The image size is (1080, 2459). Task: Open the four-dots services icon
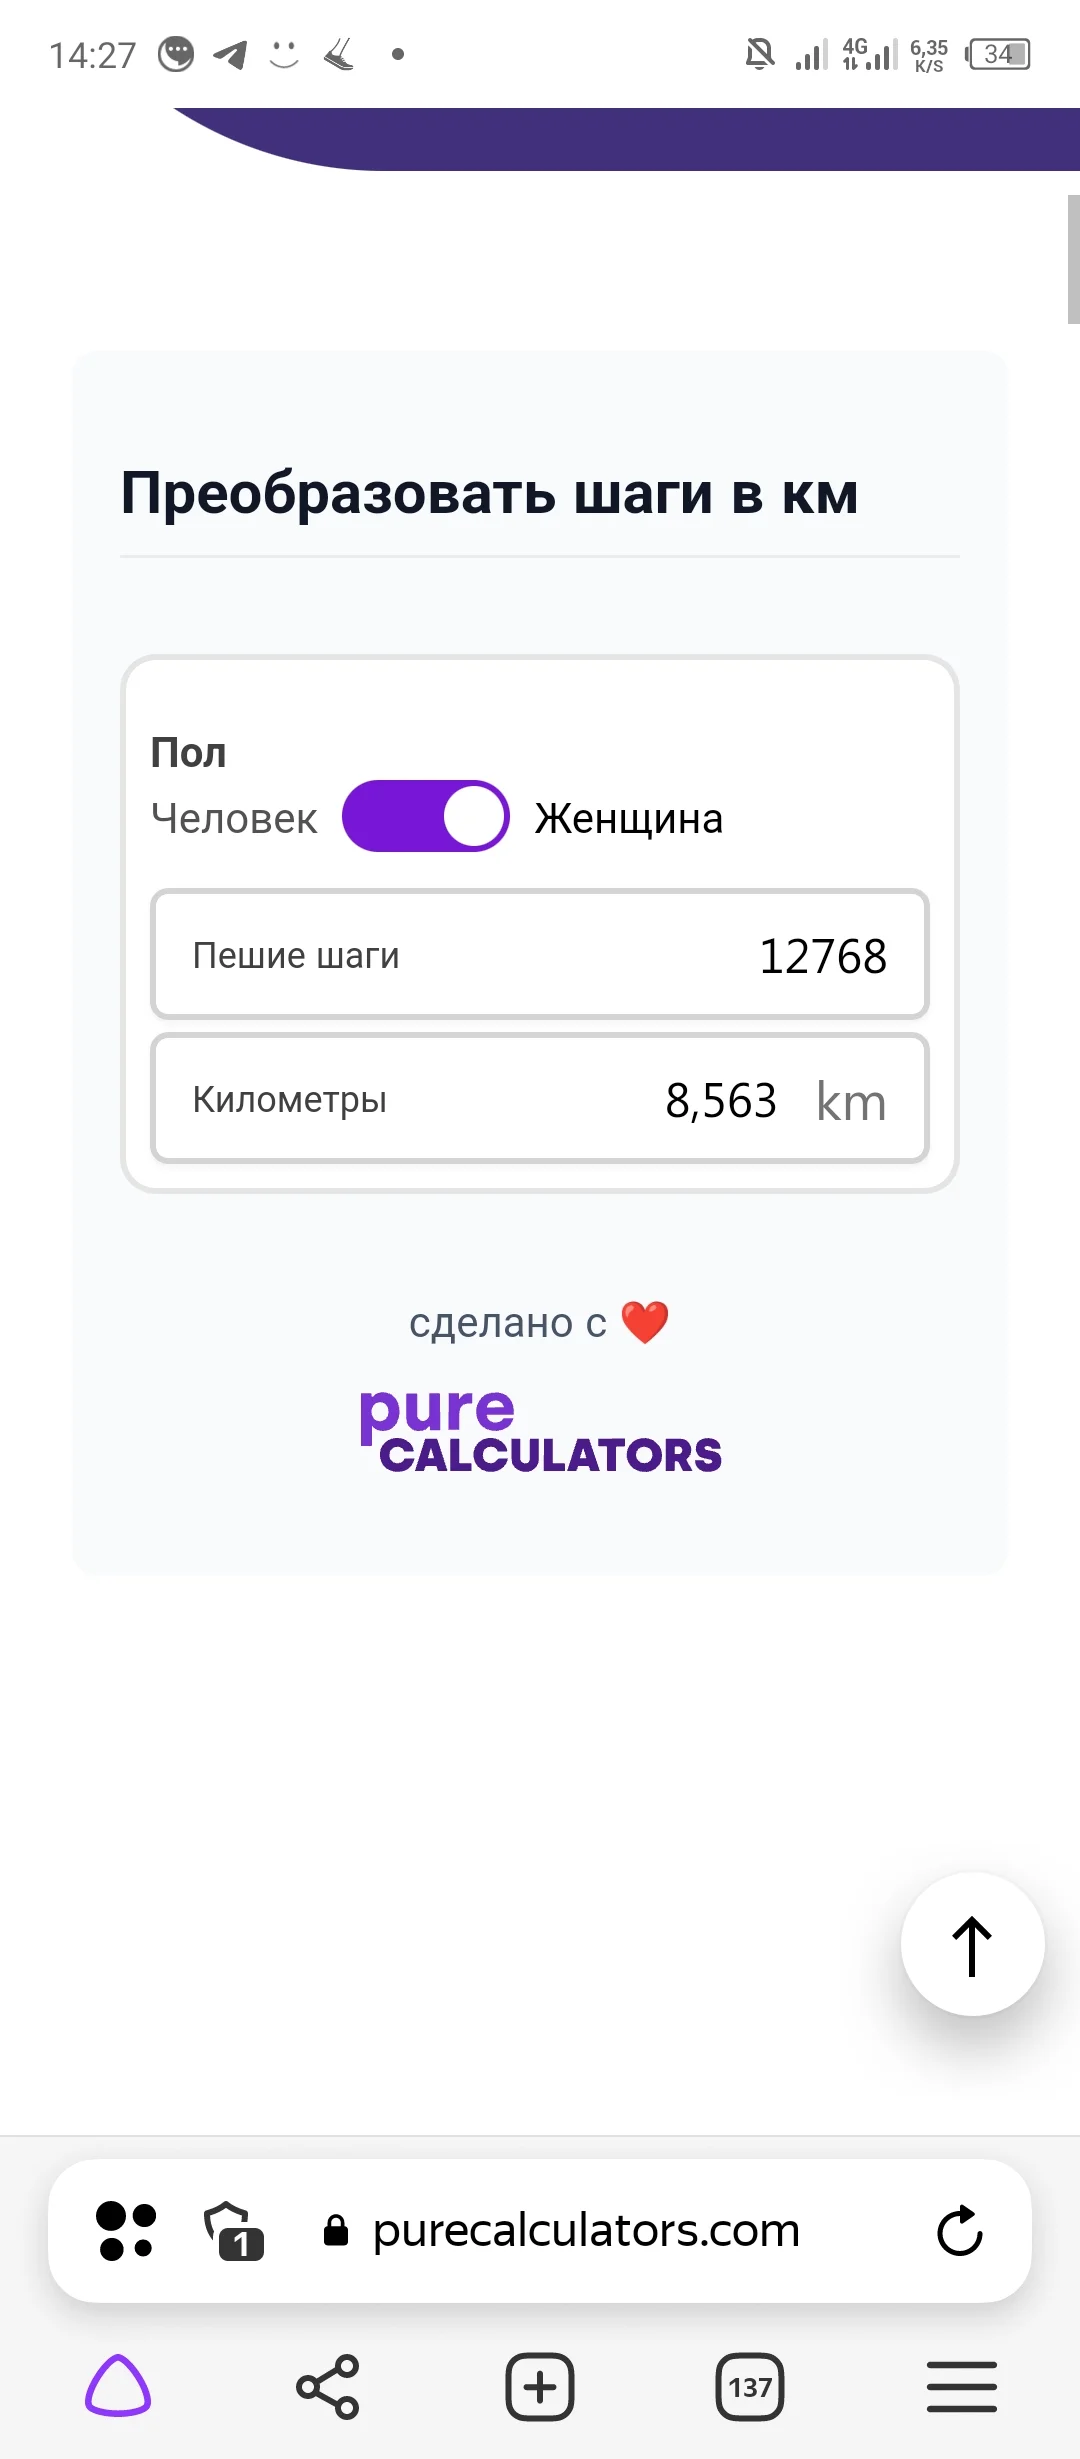126,2231
